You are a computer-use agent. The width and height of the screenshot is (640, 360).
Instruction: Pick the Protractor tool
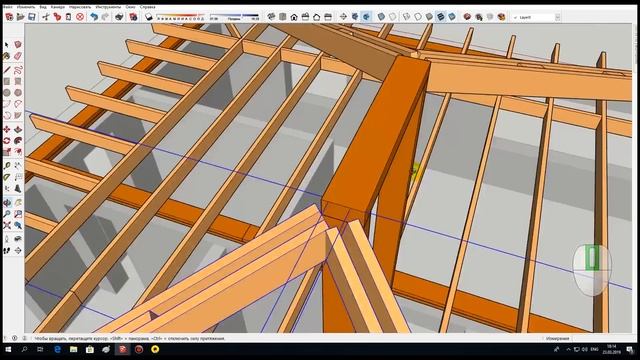[x=7, y=177]
